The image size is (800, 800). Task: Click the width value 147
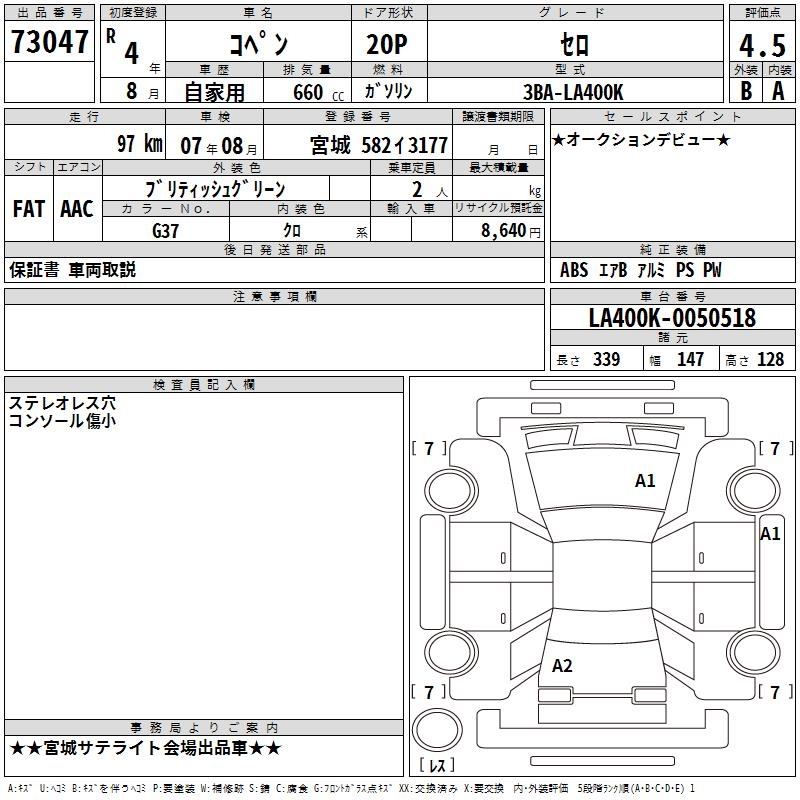click(690, 359)
